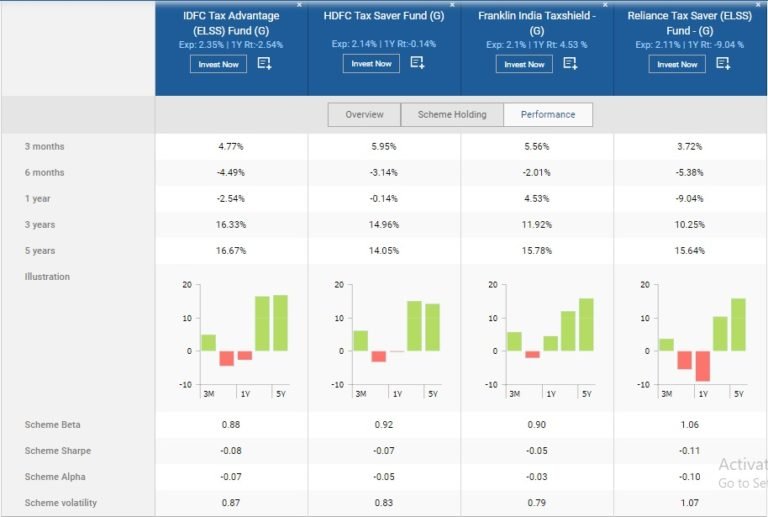Switch to the Scheme Holding tab

tap(452, 115)
